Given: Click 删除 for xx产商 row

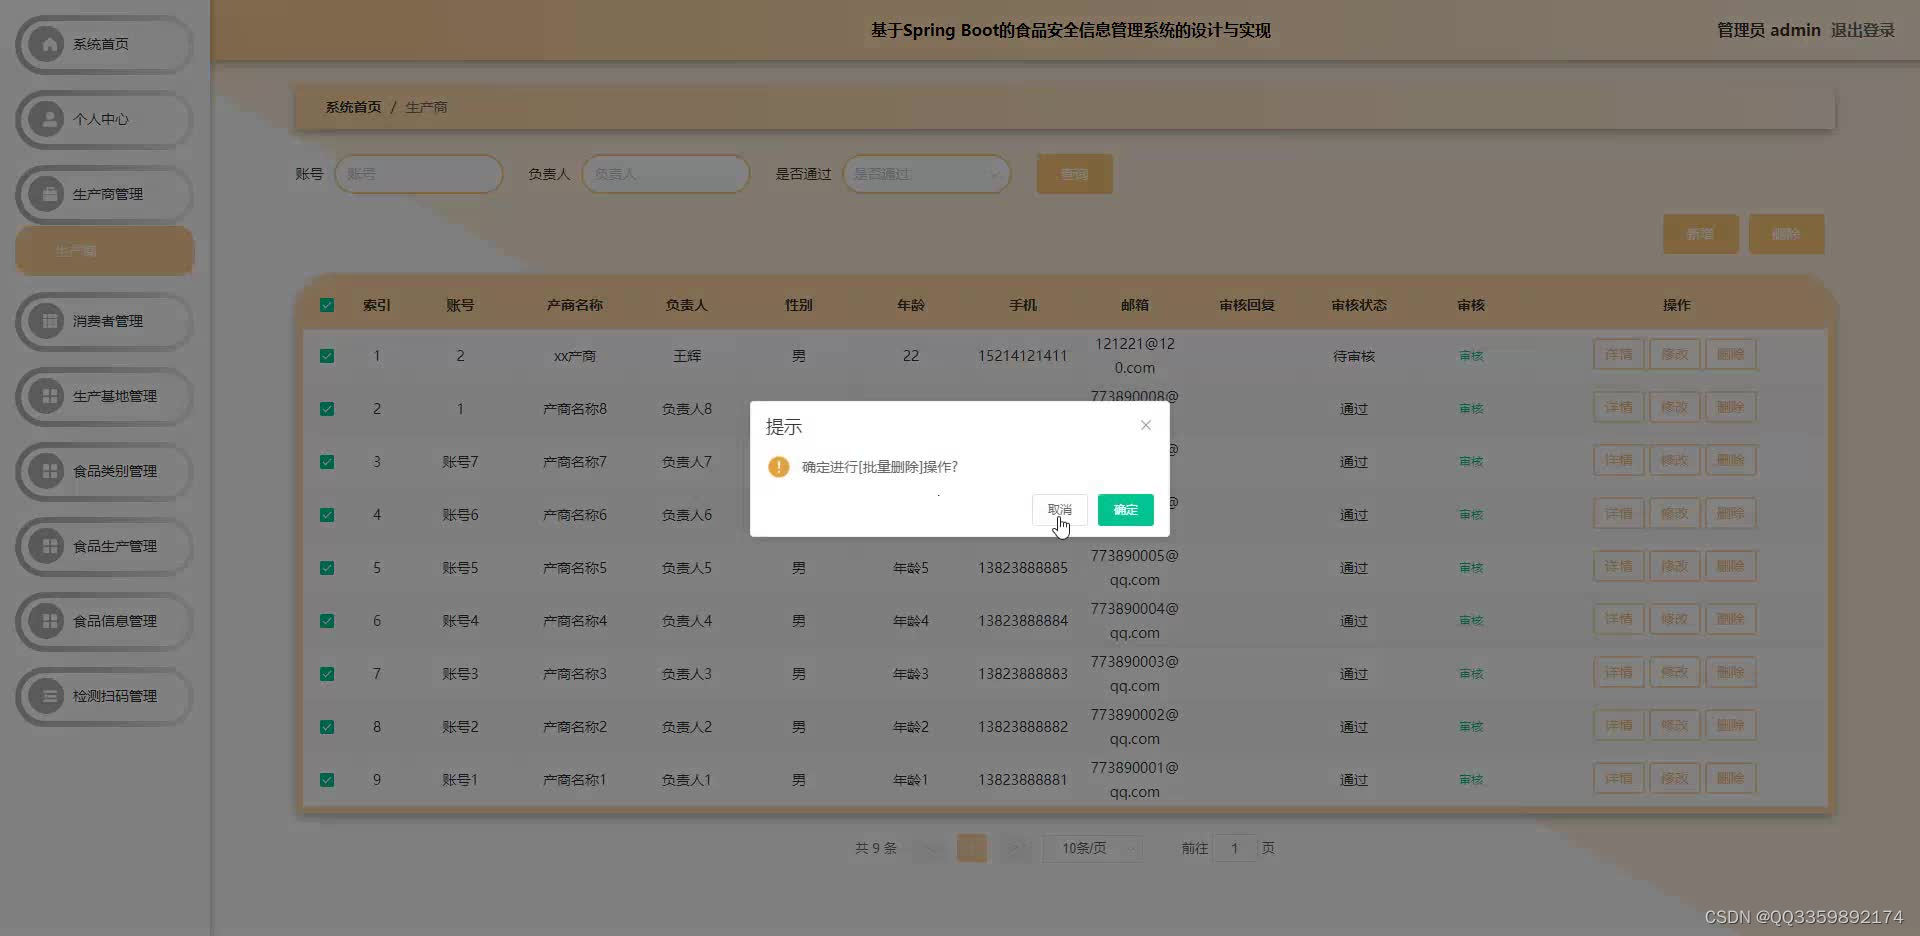Looking at the screenshot, I should pyautogui.click(x=1730, y=354).
